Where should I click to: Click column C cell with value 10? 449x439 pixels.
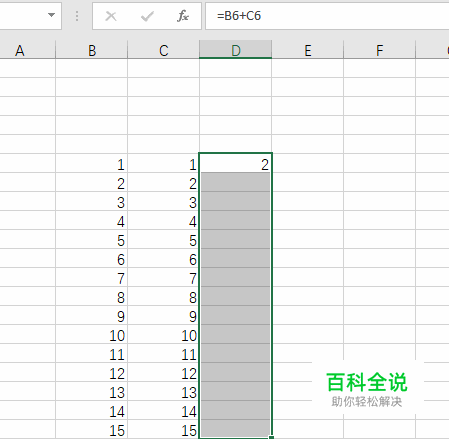tap(164, 334)
